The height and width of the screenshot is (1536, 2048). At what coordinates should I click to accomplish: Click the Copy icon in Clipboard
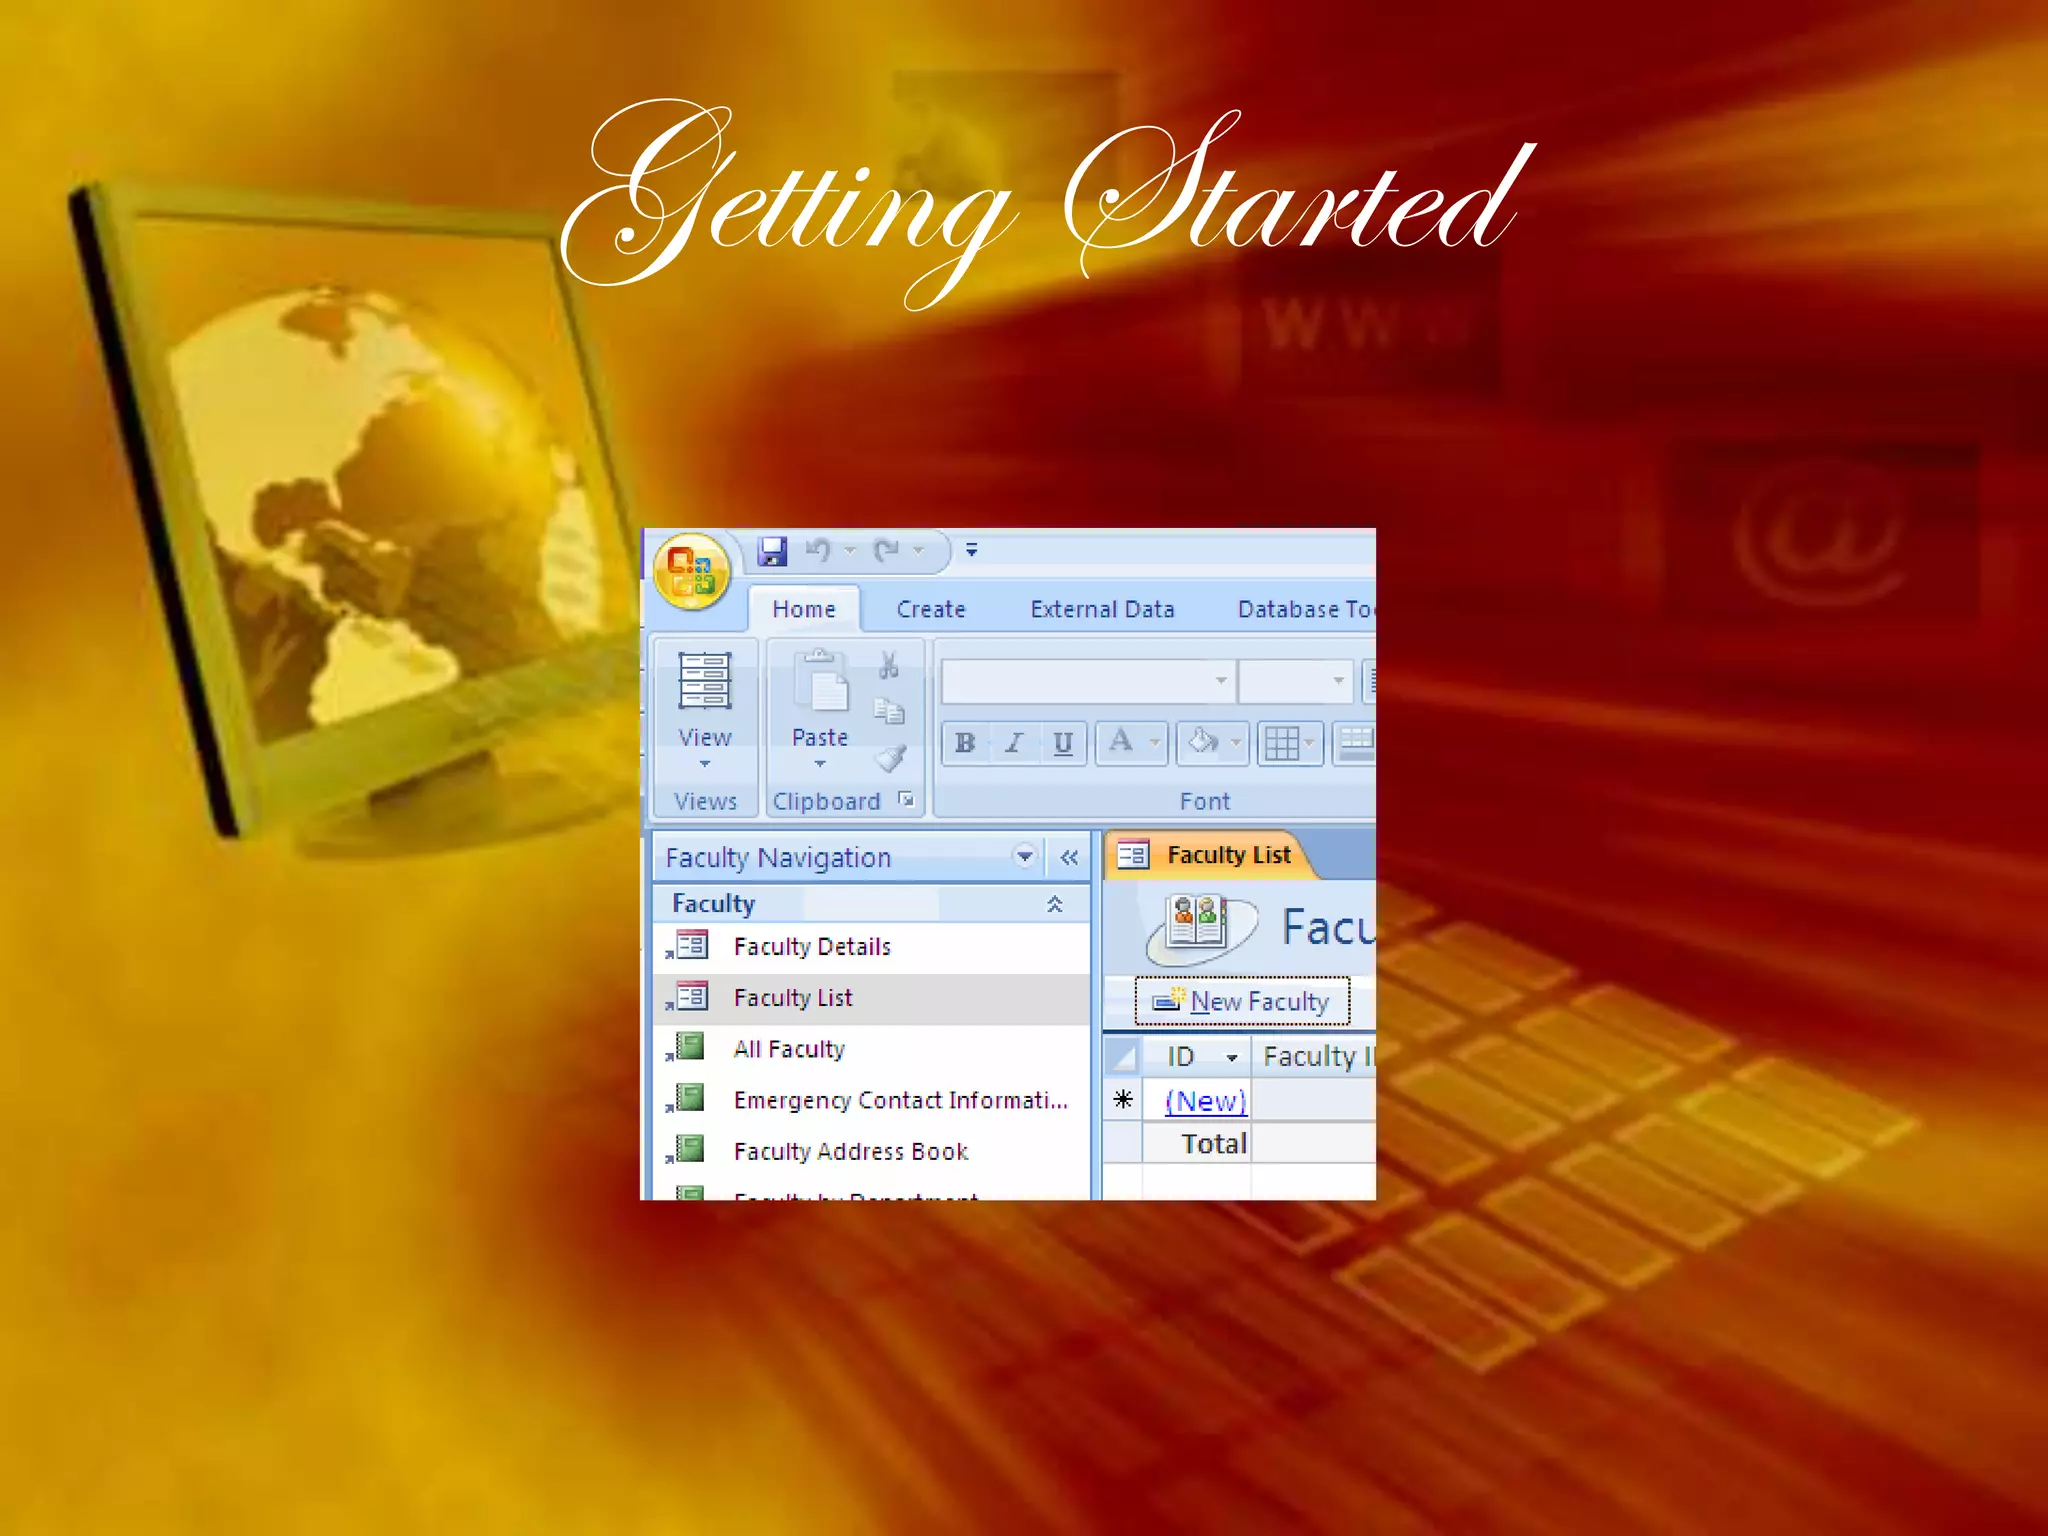(x=888, y=711)
